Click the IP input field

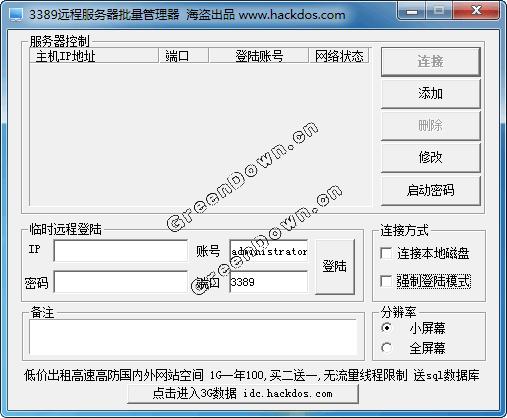[121, 251]
